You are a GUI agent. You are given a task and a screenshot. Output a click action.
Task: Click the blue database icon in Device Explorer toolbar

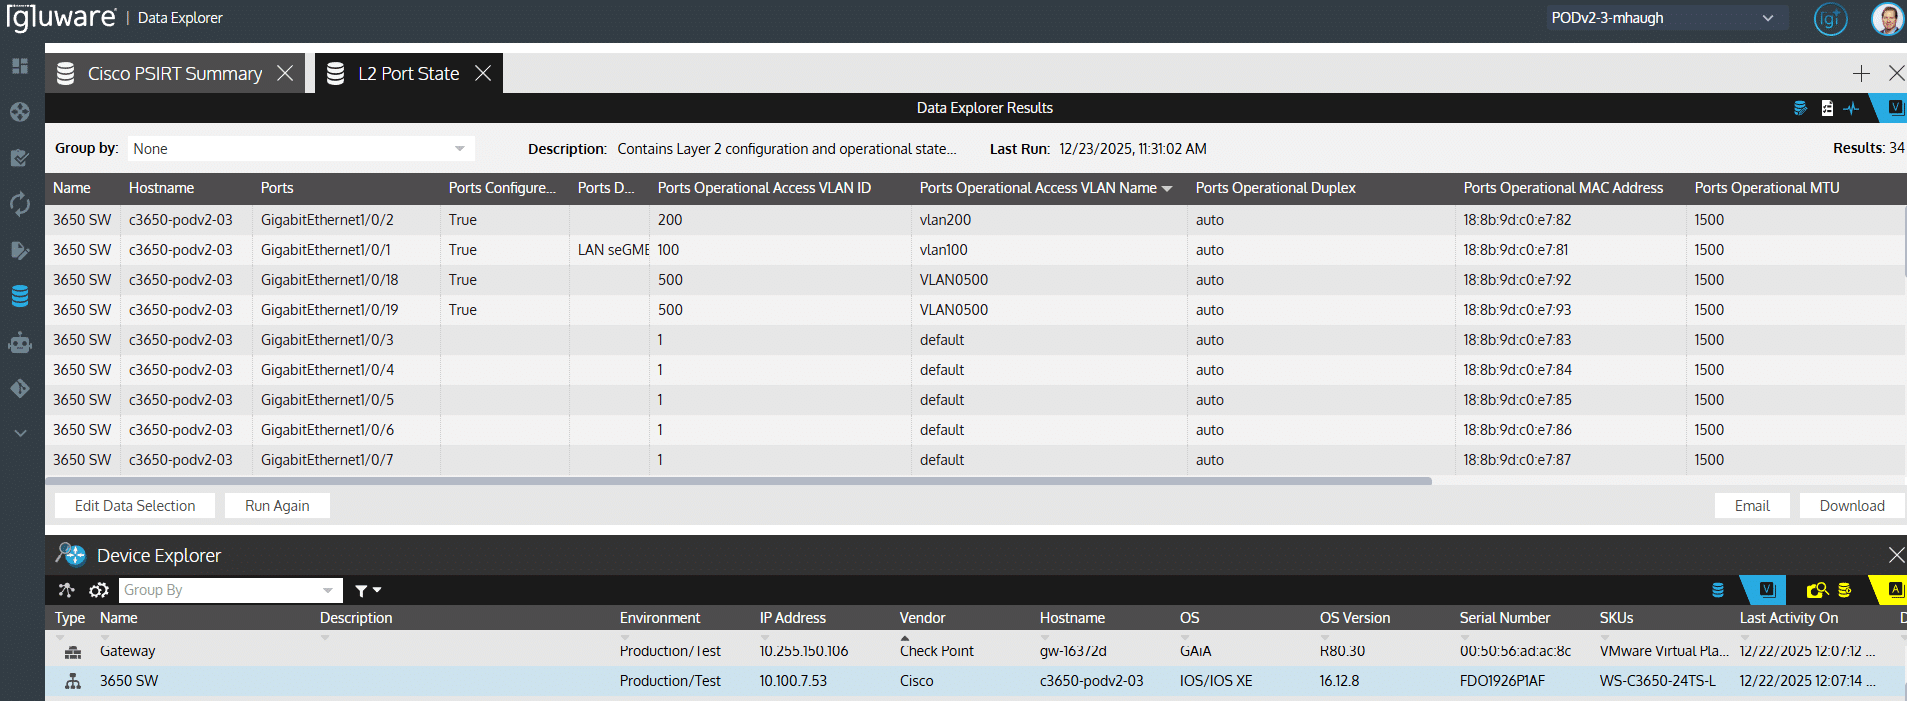click(x=1718, y=590)
